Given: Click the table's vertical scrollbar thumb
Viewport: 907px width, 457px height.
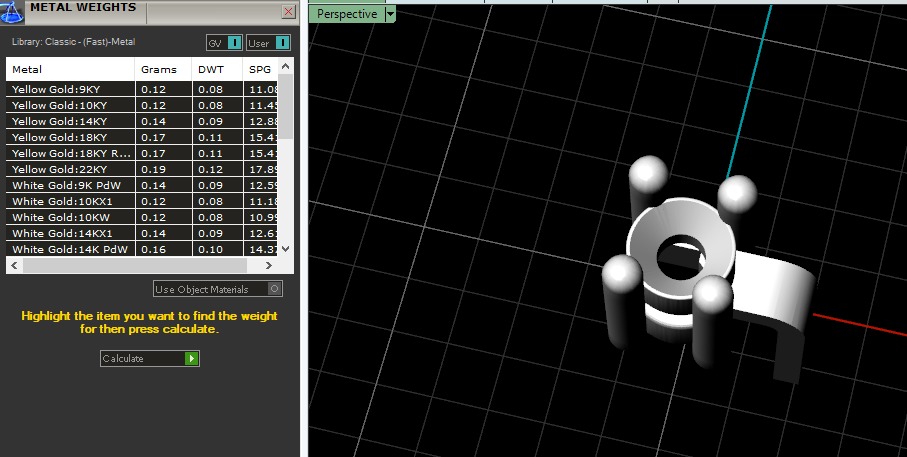Looking at the screenshot, I should tap(285, 106).
